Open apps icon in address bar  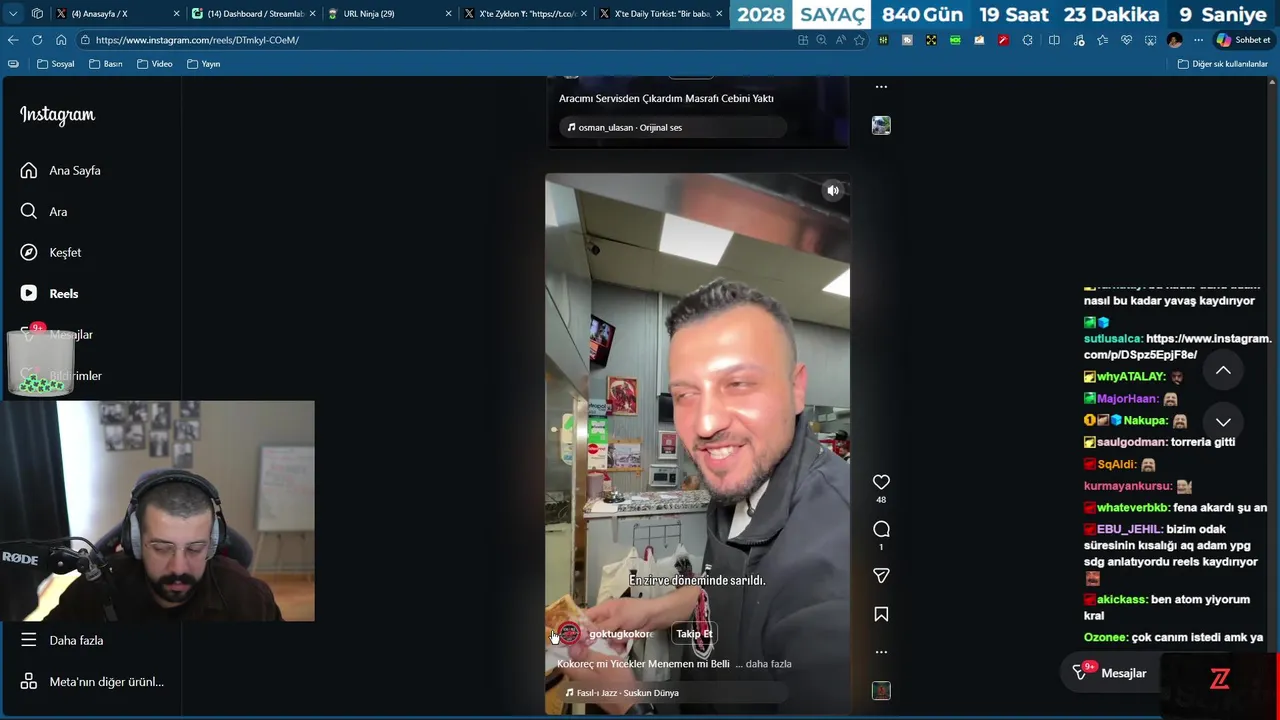(x=803, y=40)
